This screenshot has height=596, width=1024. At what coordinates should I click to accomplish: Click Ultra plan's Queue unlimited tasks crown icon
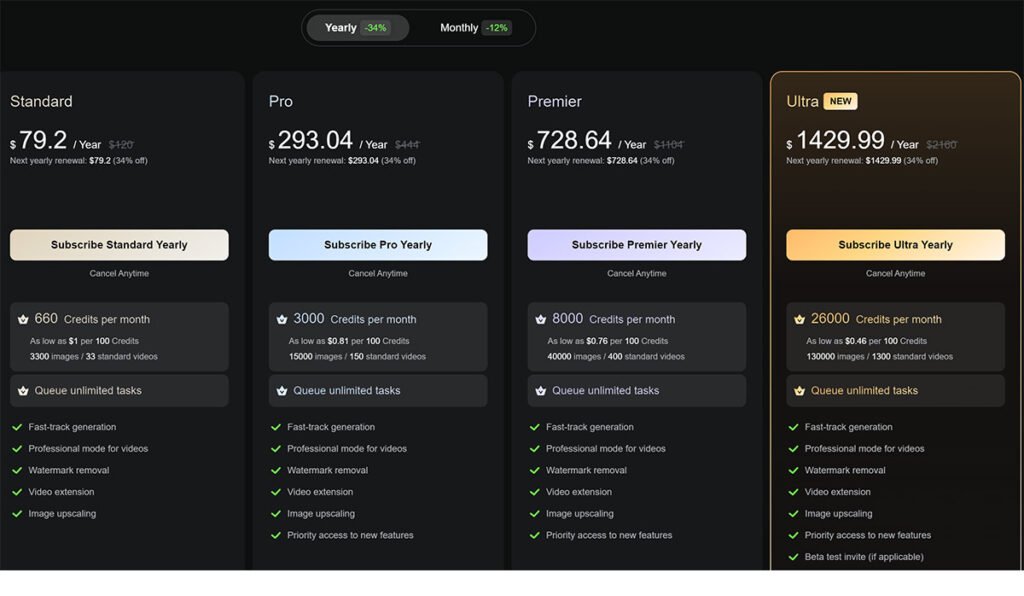(800, 391)
